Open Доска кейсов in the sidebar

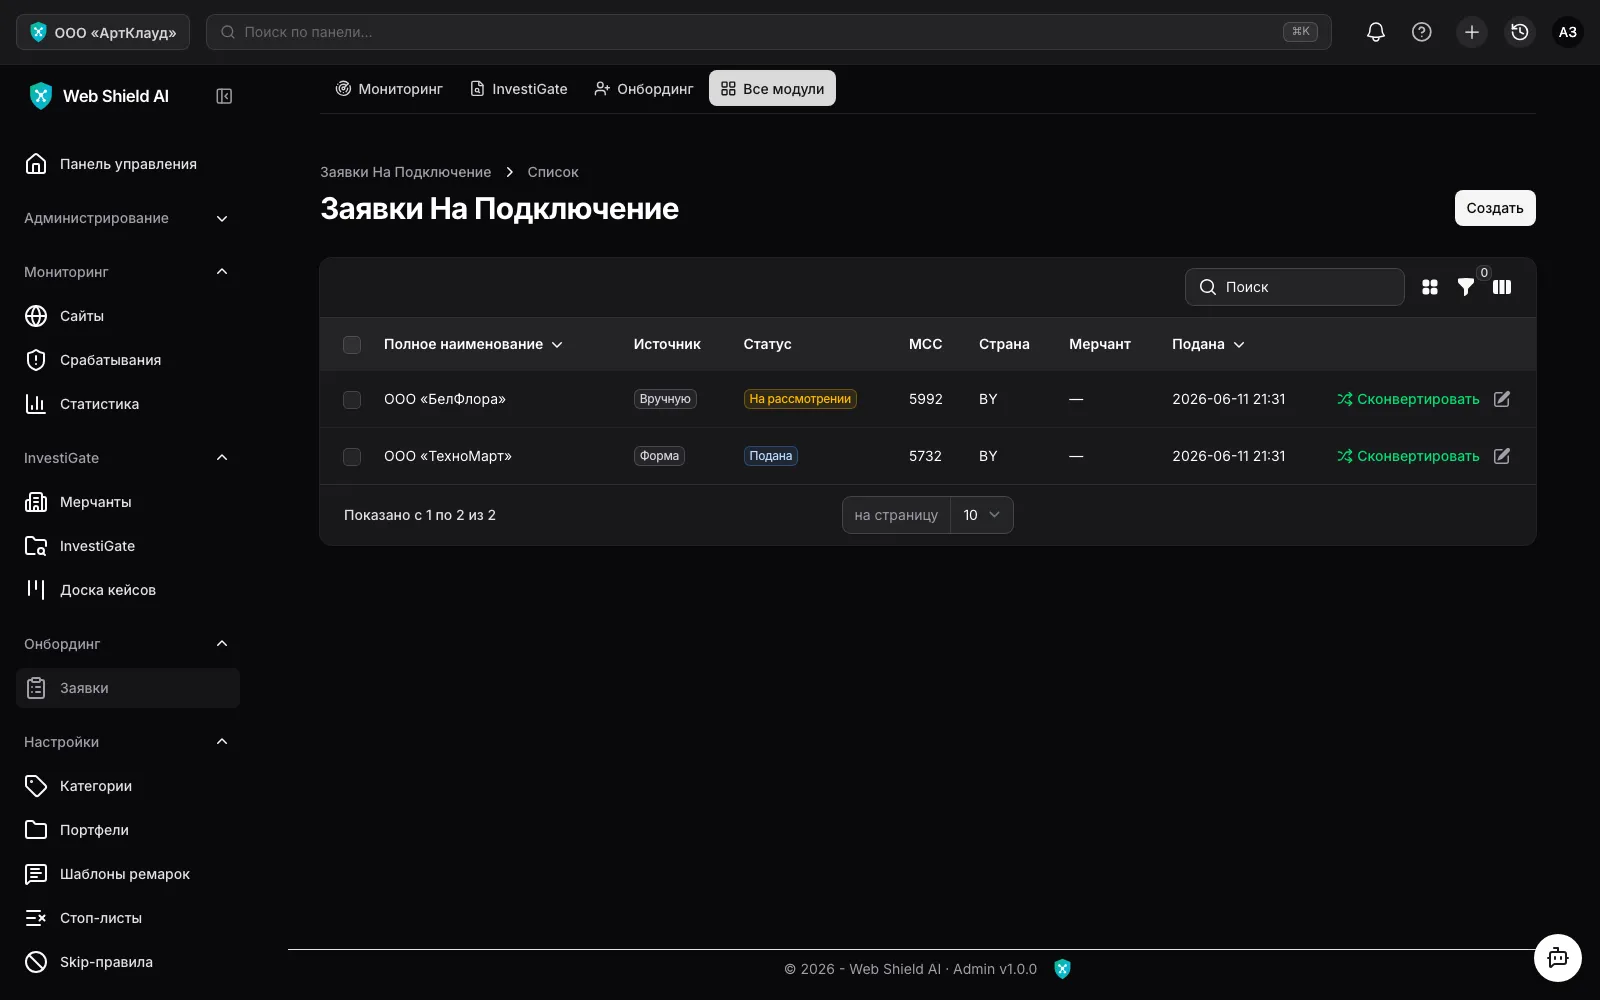(128, 590)
